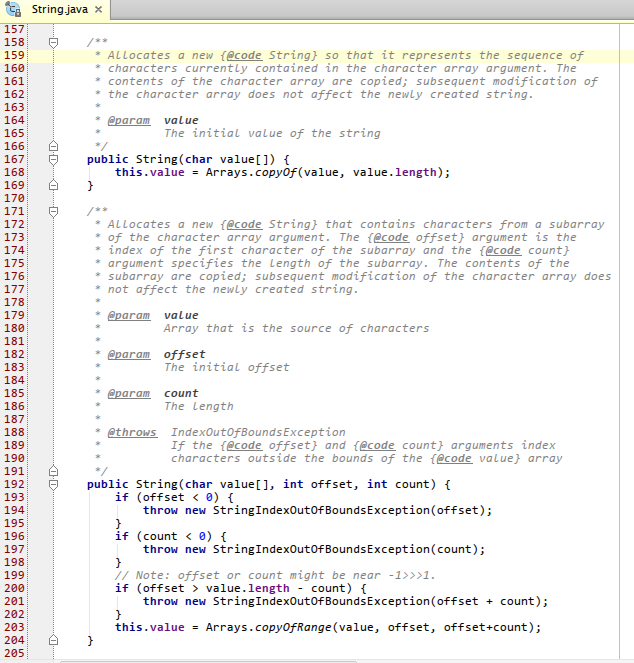Click line number 159 in the gutter
This screenshot has width=634, height=663.
pos(14,55)
